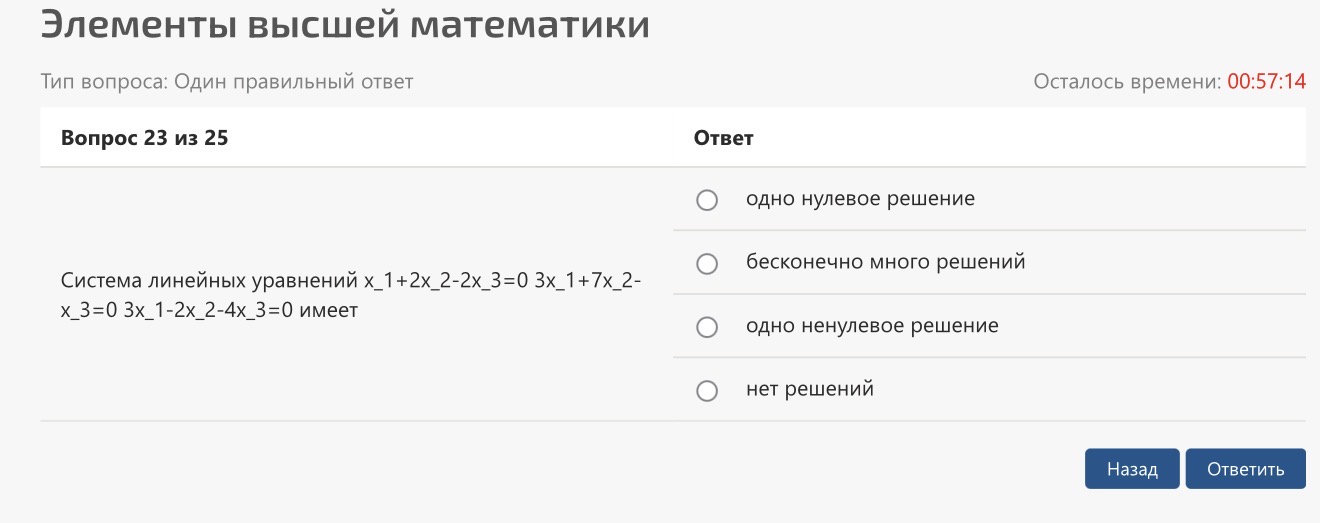
Task: Click the 'Осталось времени' label
Action: pyautogui.click(x=1127, y=82)
